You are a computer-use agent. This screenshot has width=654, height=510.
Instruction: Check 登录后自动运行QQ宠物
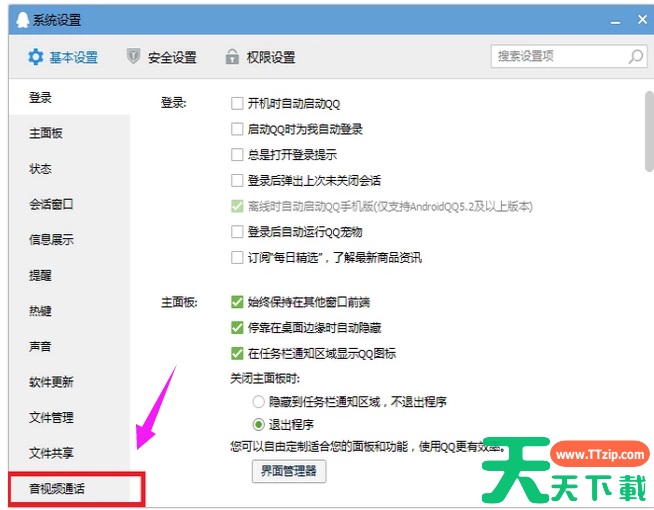point(237,231)
